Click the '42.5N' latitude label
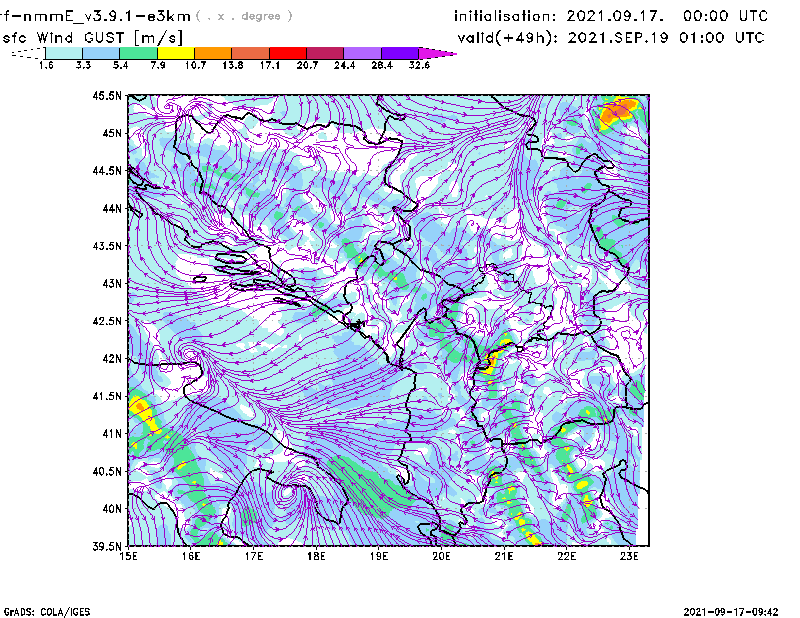 pos(107,321)
